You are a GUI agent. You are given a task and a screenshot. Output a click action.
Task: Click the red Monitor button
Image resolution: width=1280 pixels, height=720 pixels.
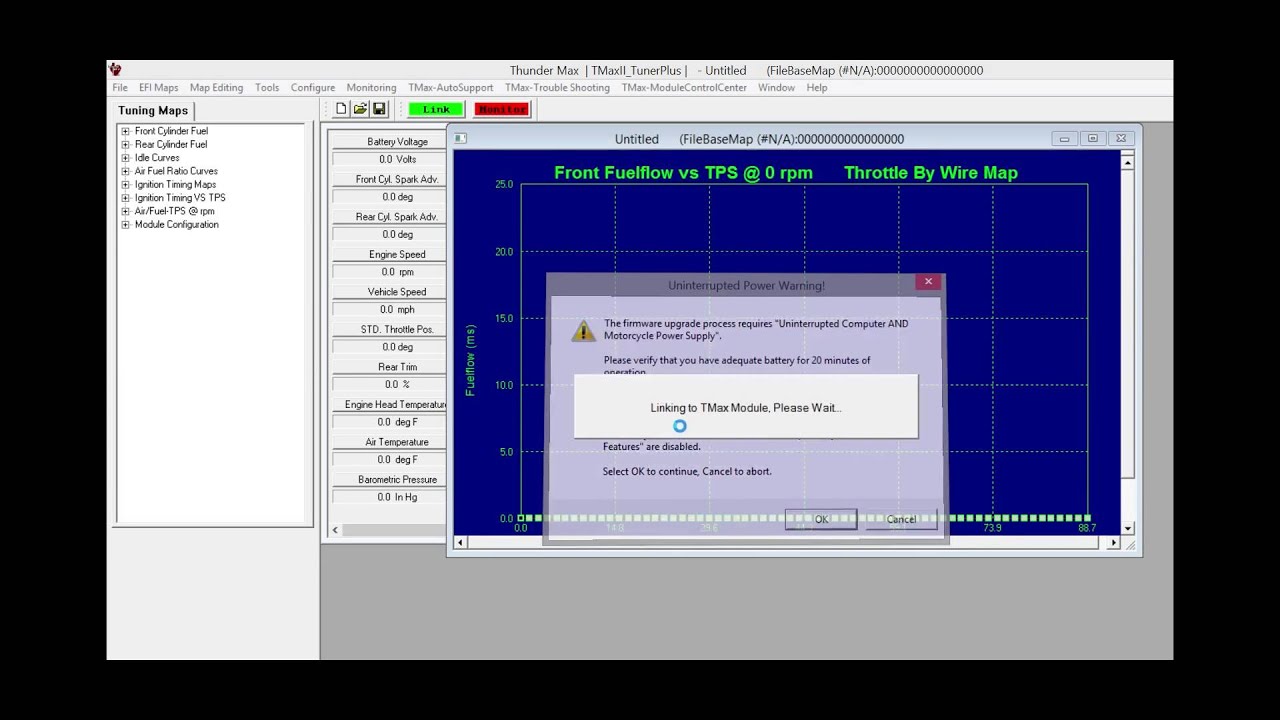tap(502, 109)
